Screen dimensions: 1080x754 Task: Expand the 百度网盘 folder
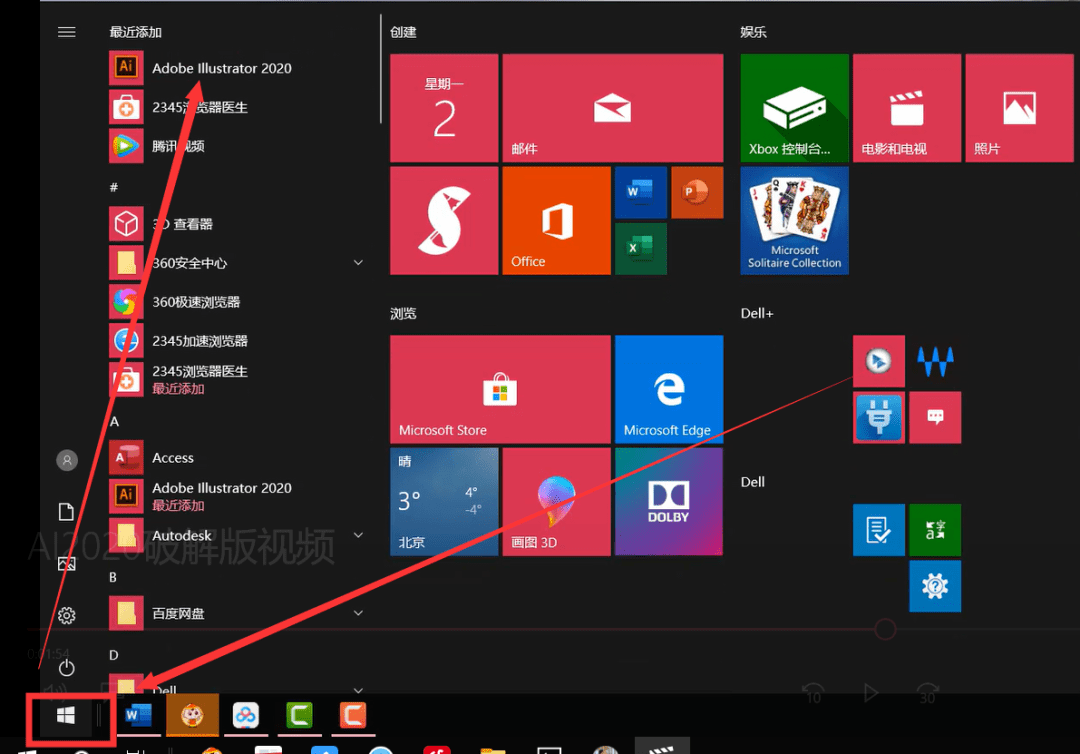pyautogui.click(x=358, y=613)
